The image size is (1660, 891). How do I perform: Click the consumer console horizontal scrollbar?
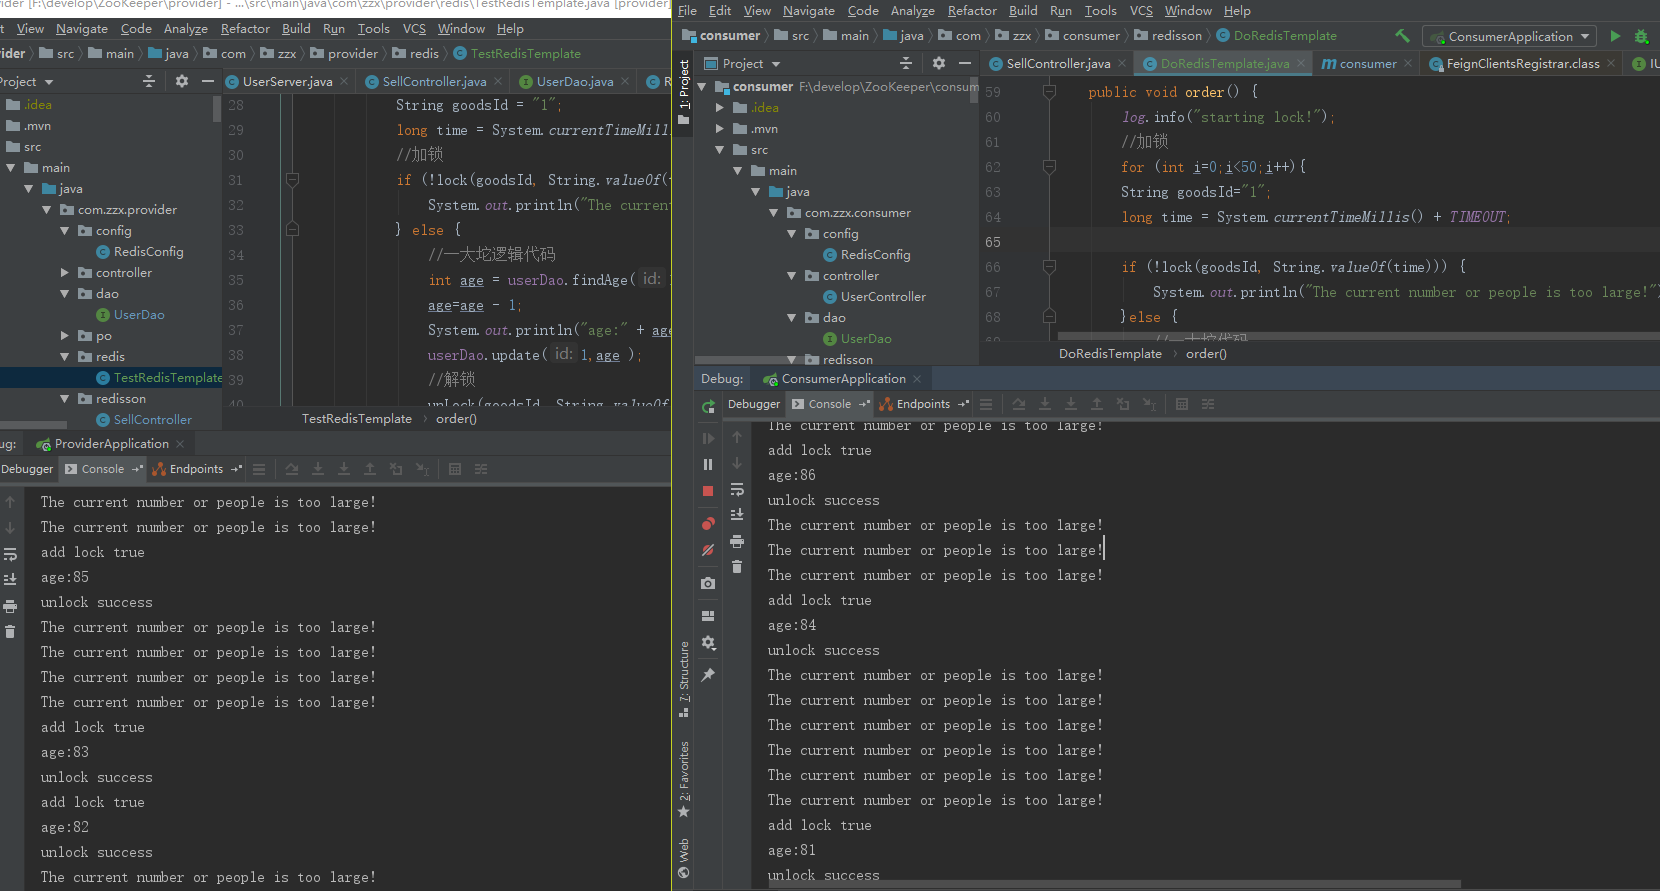point(1114,884)
